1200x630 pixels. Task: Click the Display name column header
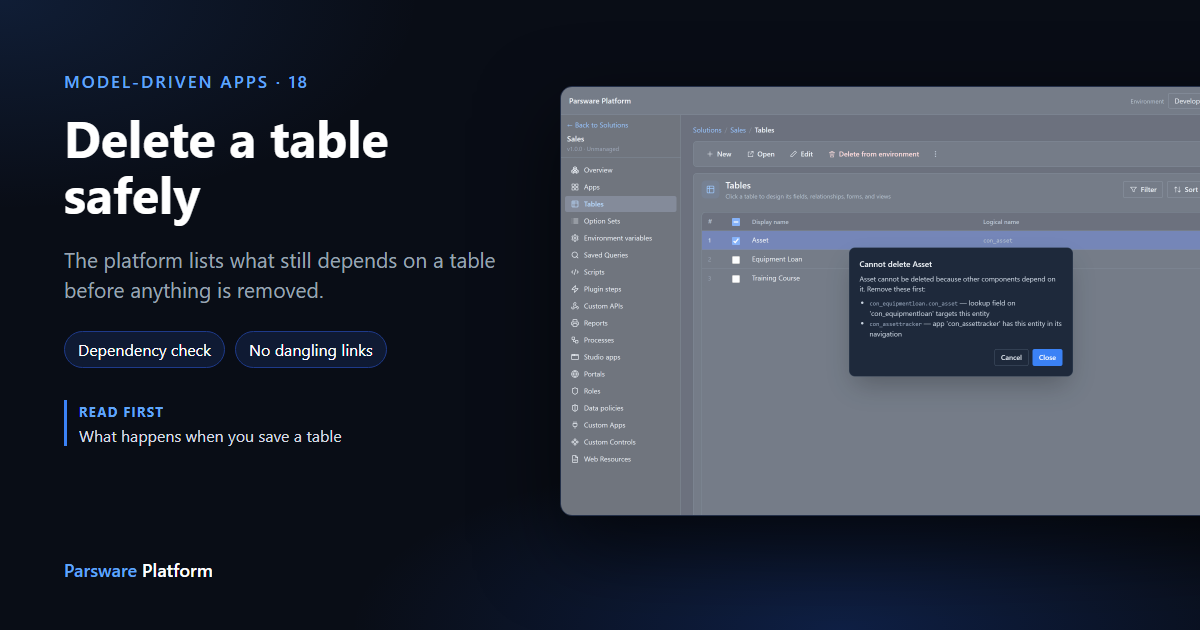[x=770, y=222]
